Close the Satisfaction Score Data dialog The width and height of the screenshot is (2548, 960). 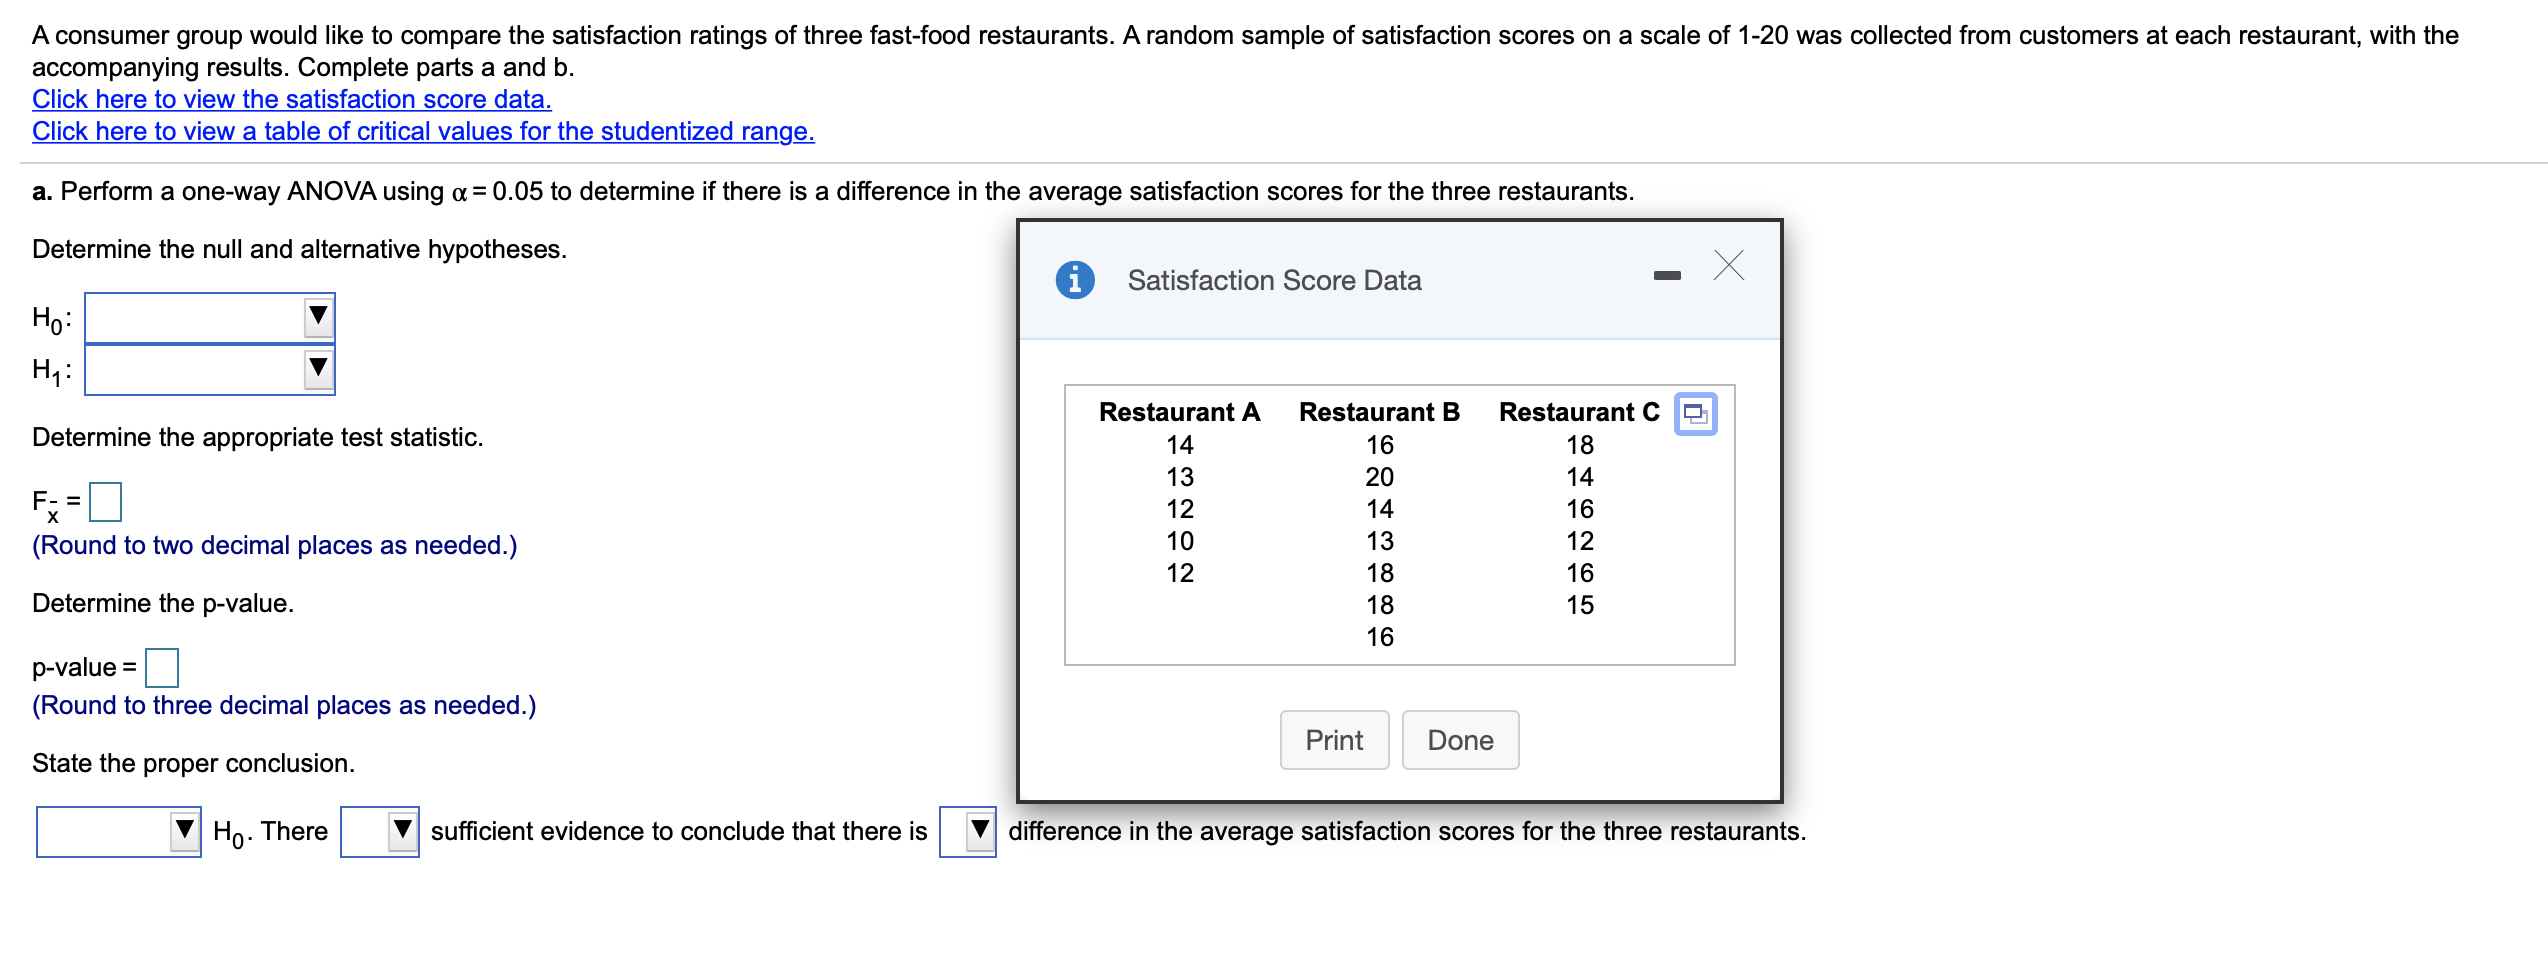pyautogui.click(x=1727, y=265)
